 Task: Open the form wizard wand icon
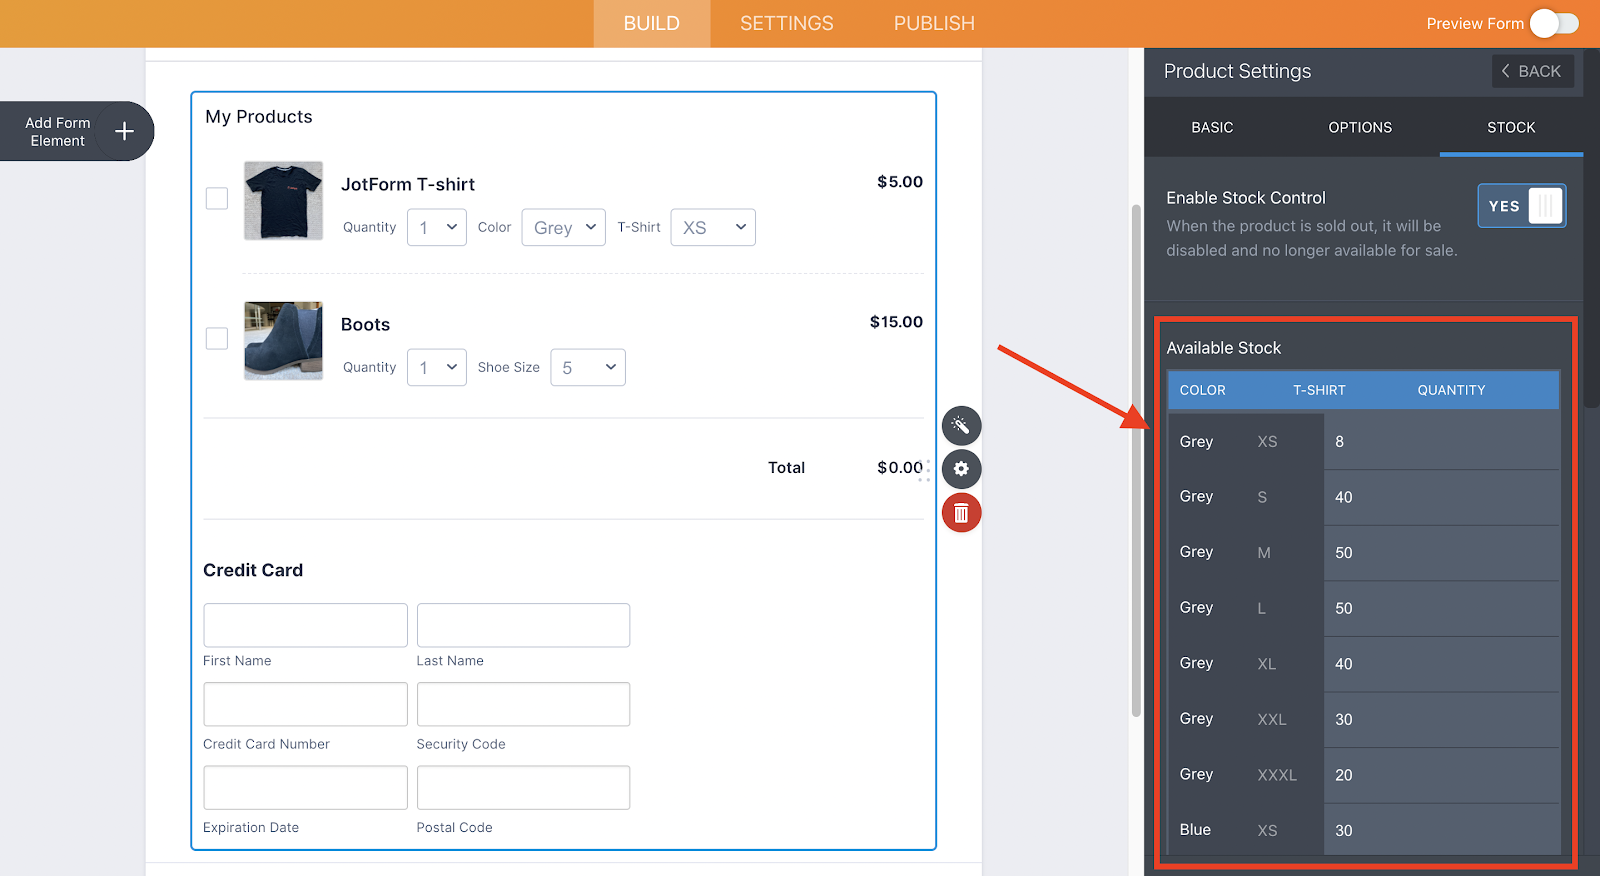961,426
